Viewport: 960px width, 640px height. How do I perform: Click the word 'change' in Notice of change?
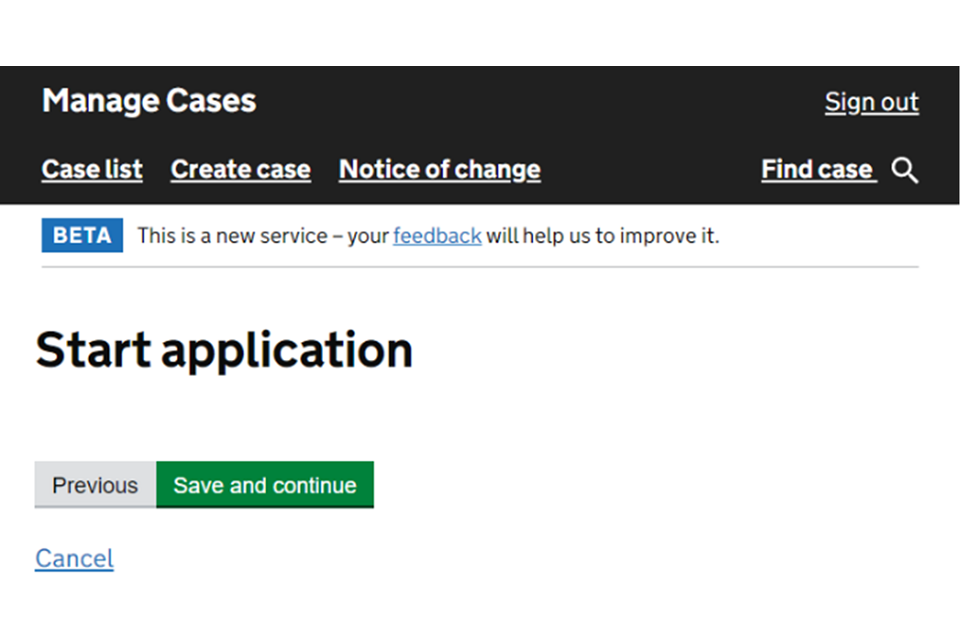pos(496,170)
